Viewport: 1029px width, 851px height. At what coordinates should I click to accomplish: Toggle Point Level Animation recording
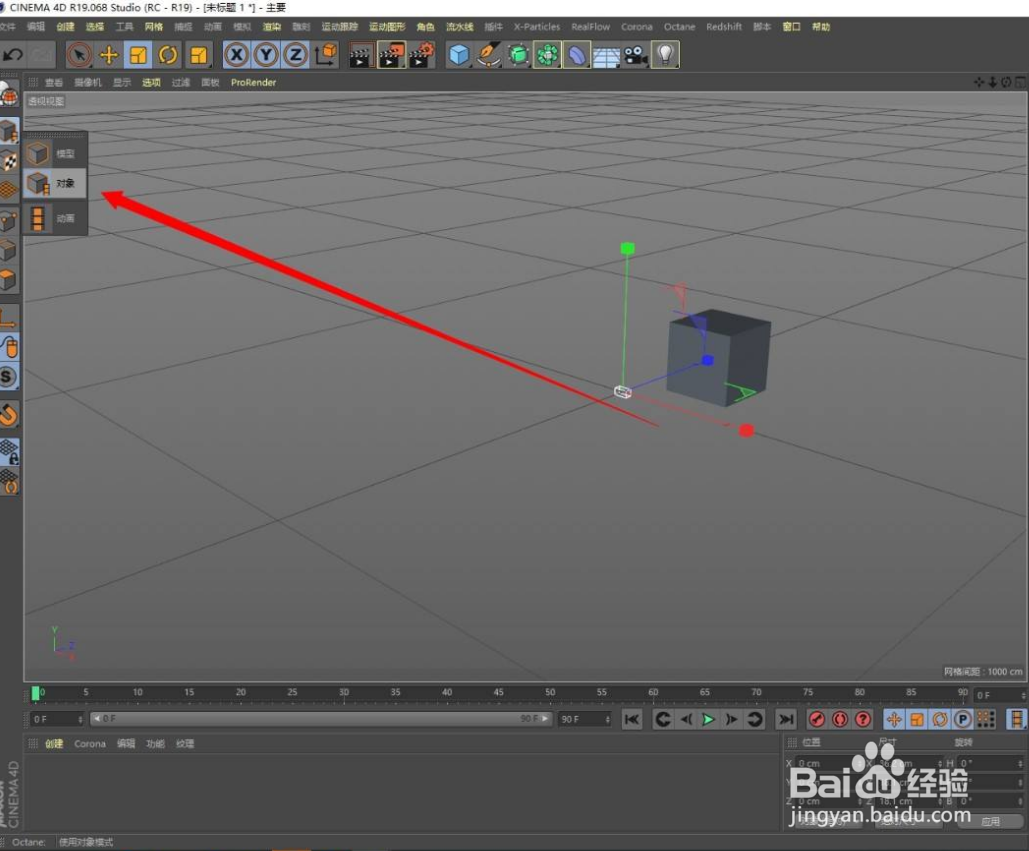click(986, 720)
